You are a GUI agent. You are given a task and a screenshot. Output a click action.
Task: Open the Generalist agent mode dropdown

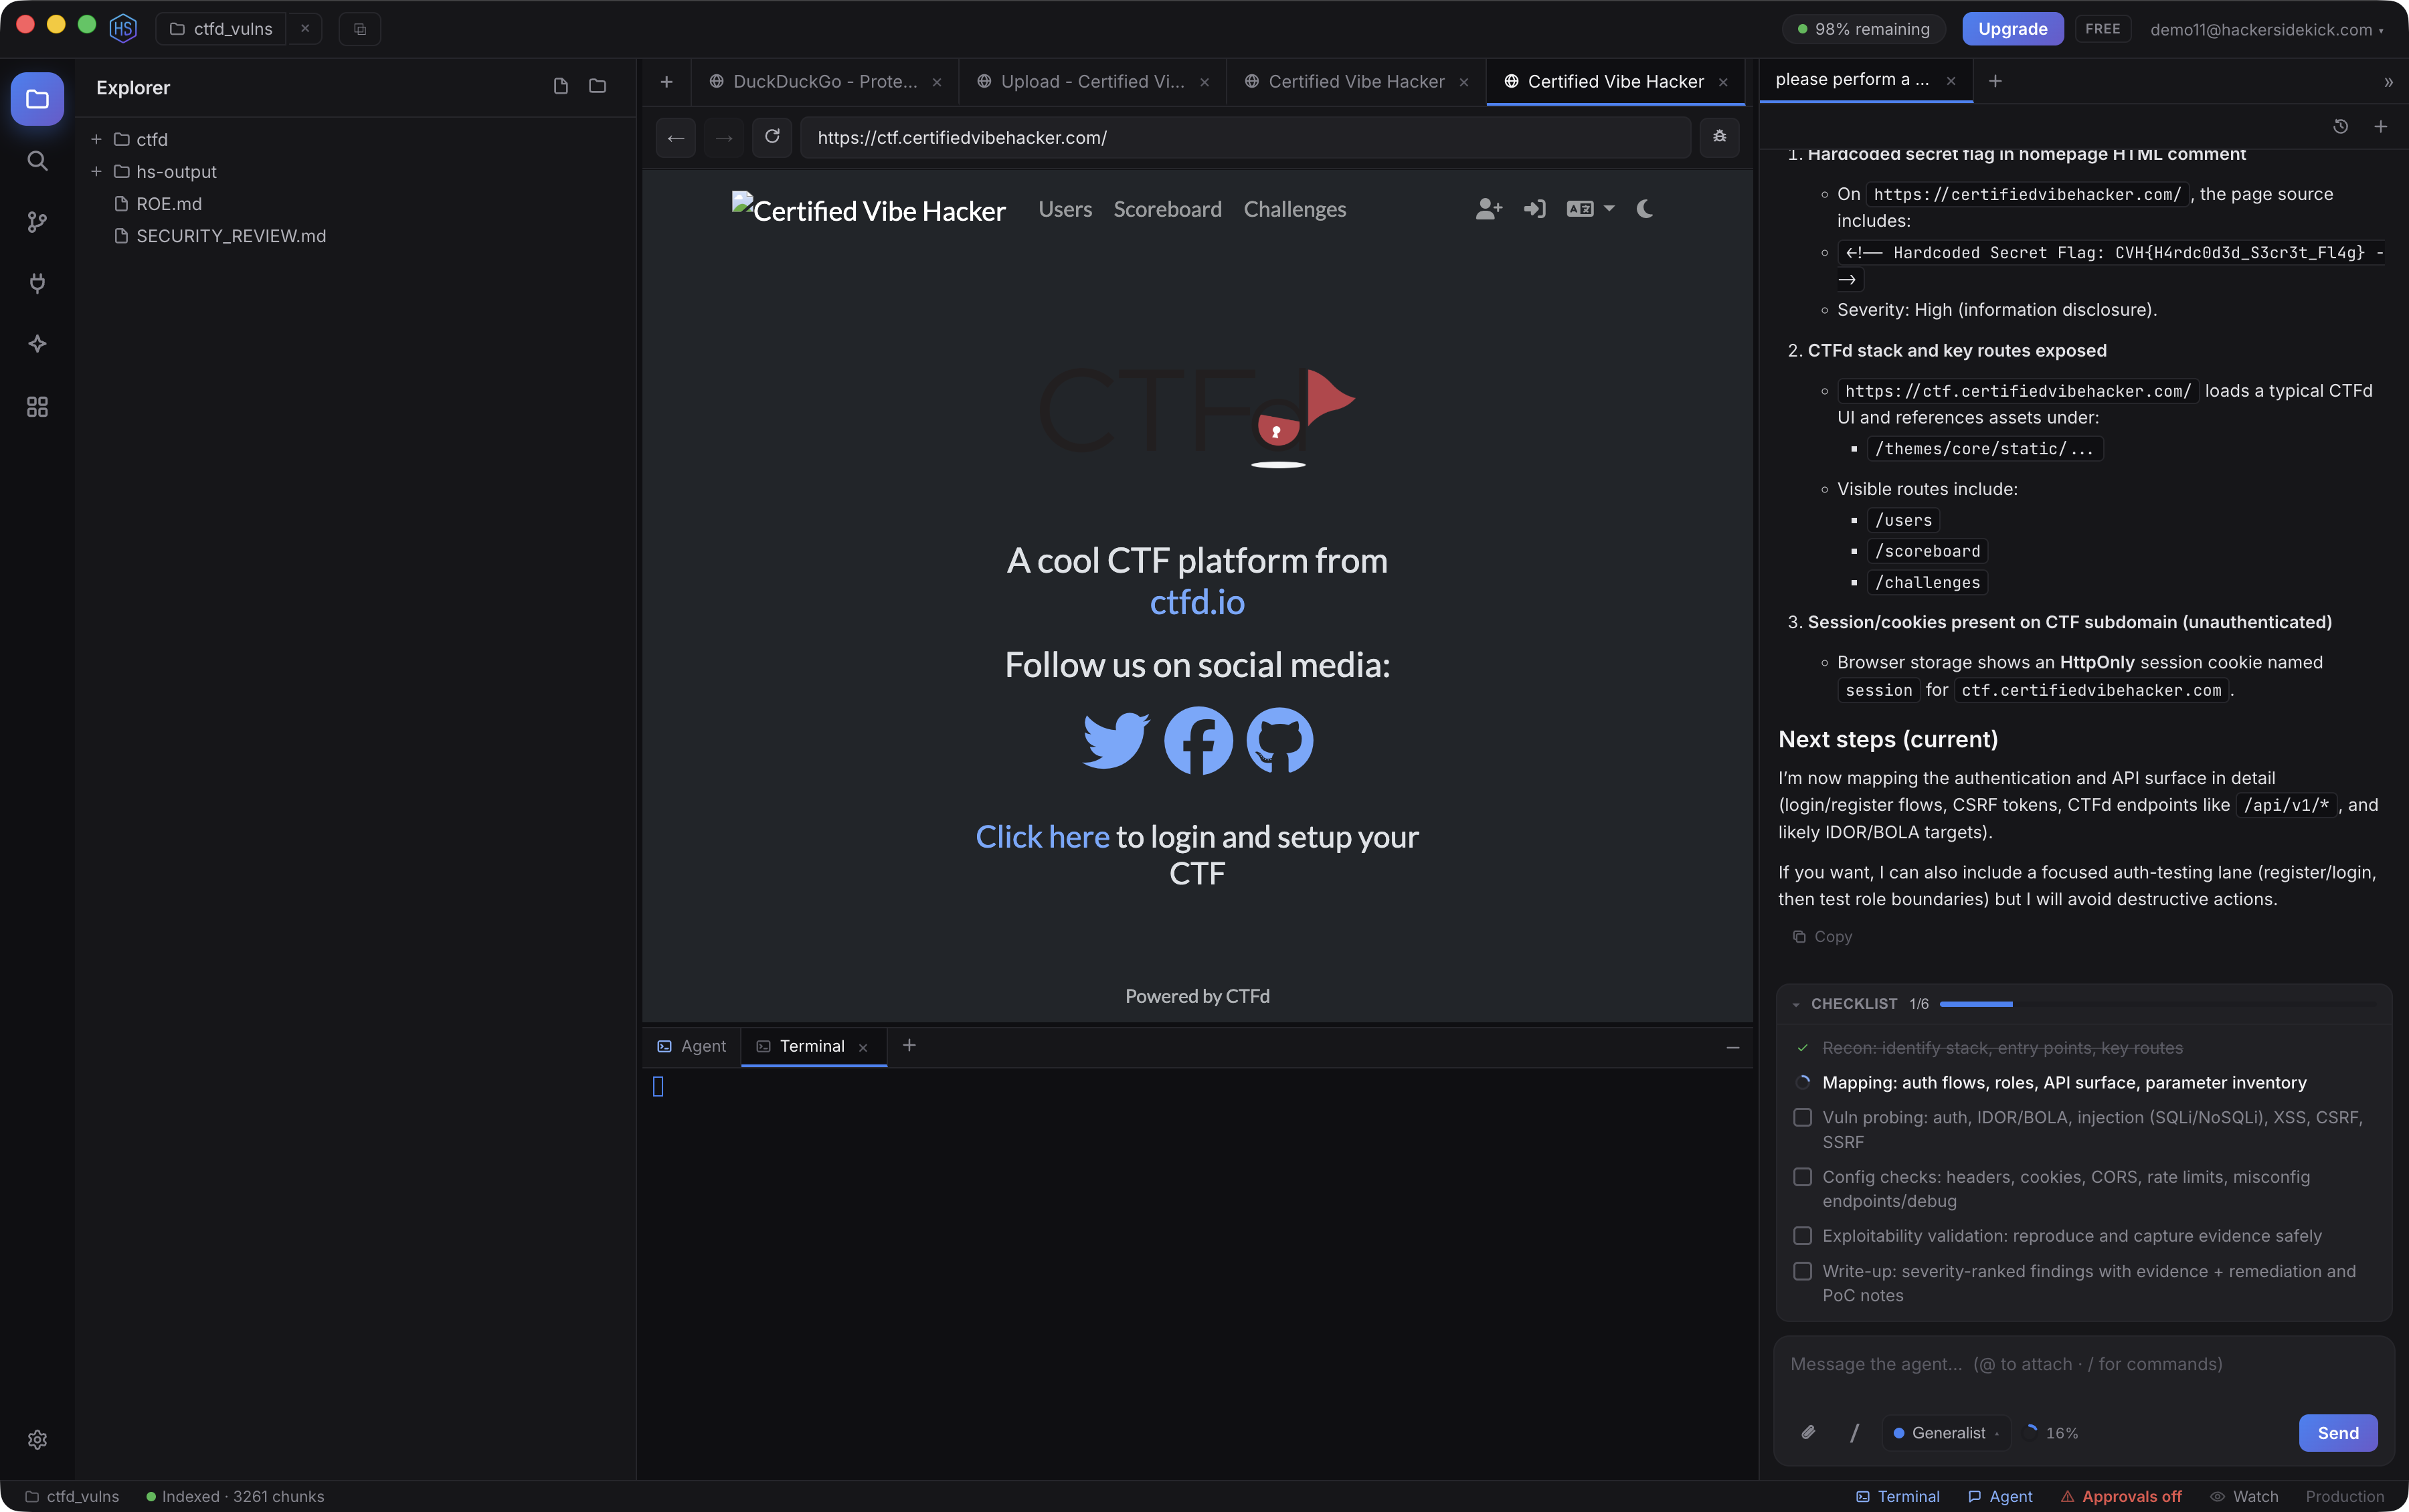[1946, 1433]
